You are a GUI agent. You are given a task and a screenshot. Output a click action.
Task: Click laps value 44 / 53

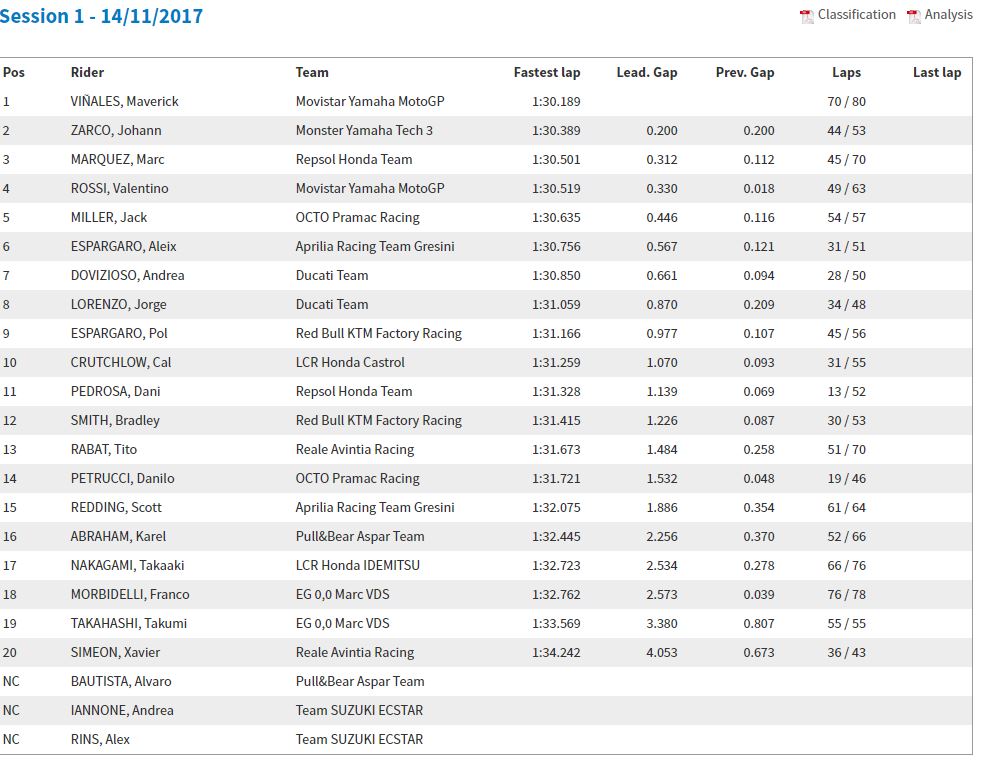[x=846, y=131]
